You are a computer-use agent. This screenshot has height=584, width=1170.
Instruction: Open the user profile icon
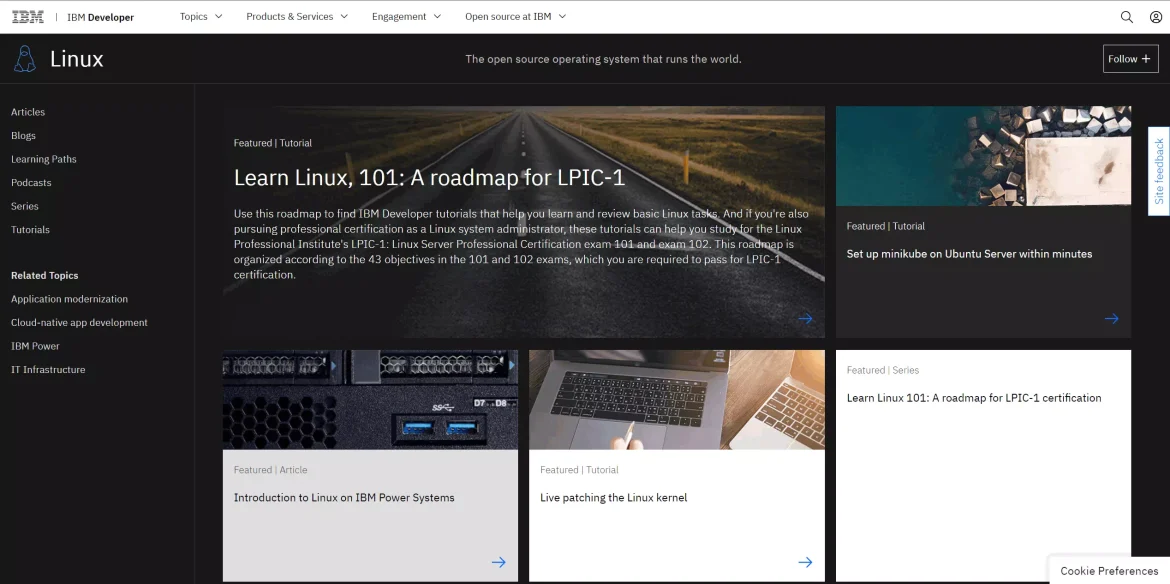click(x=1156, y=16)
